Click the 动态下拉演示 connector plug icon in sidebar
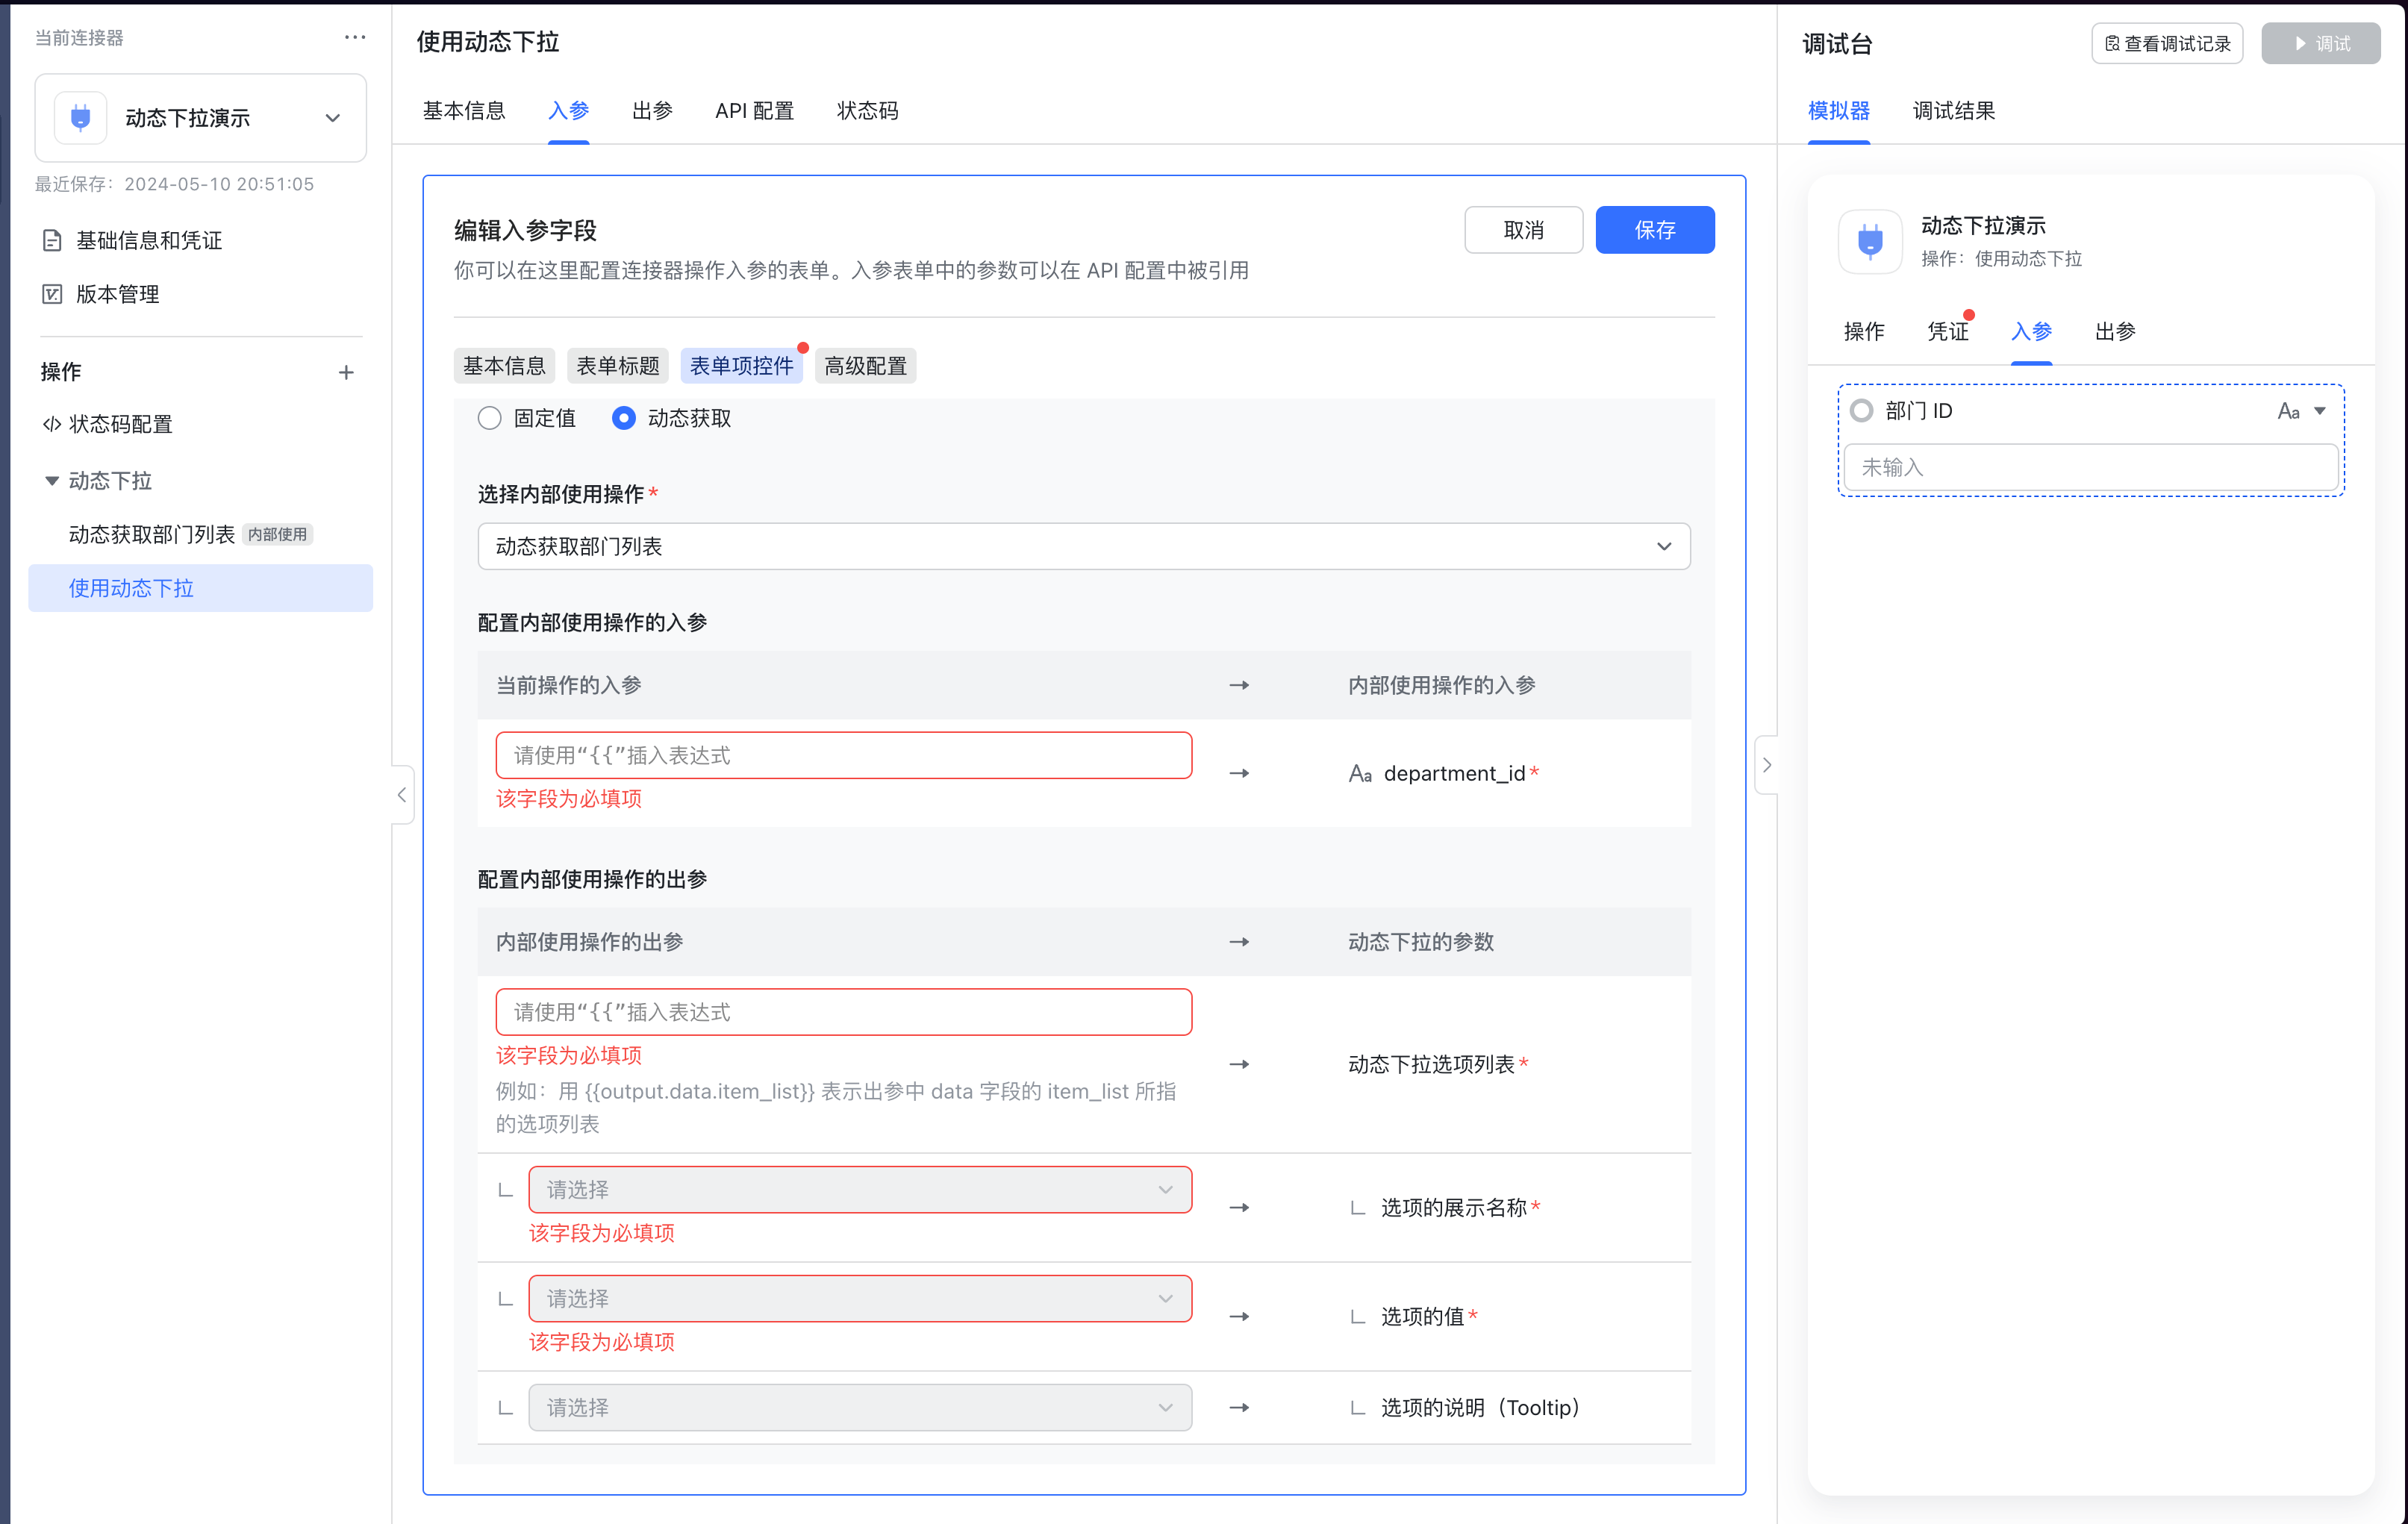The width and height of the screenshot is (2408, 1524). click(x=80, y=118)
